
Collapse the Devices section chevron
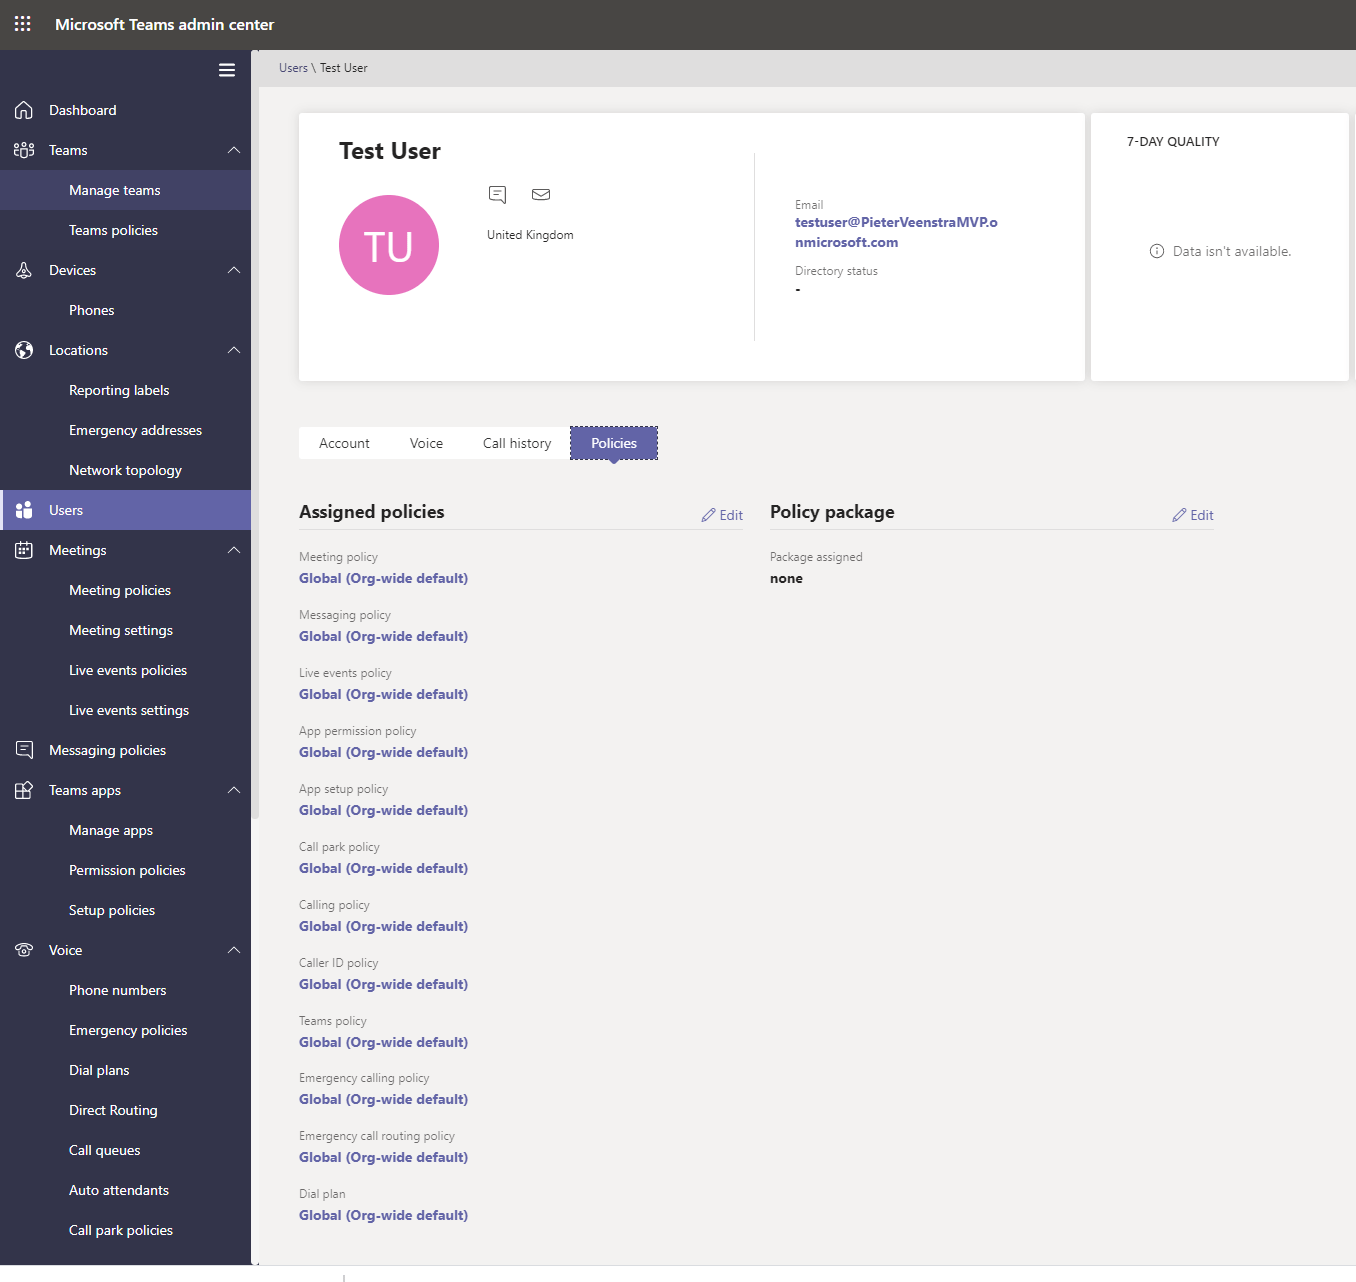234,270
